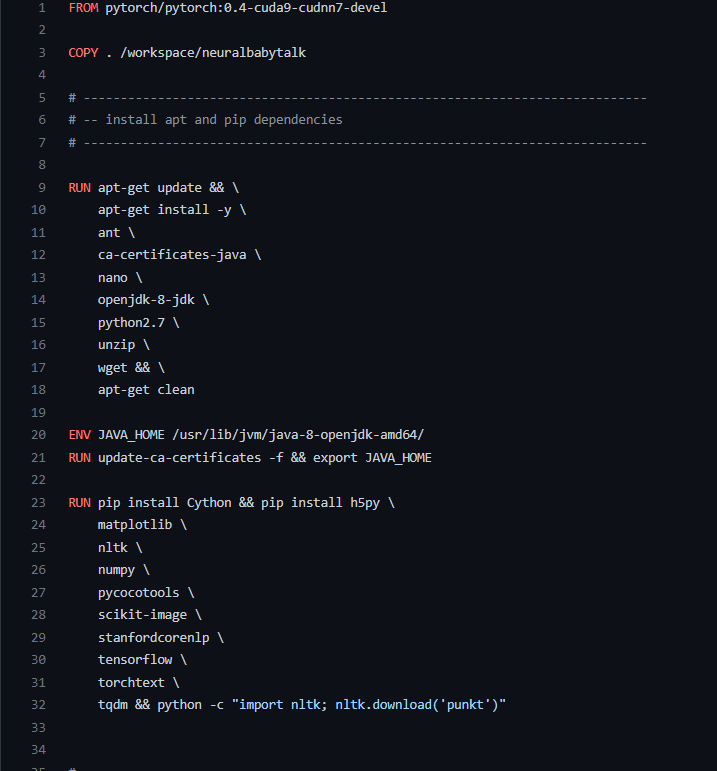Click line number 32 in the gutter
Viewport: 717px width, 771px height.
38,705
